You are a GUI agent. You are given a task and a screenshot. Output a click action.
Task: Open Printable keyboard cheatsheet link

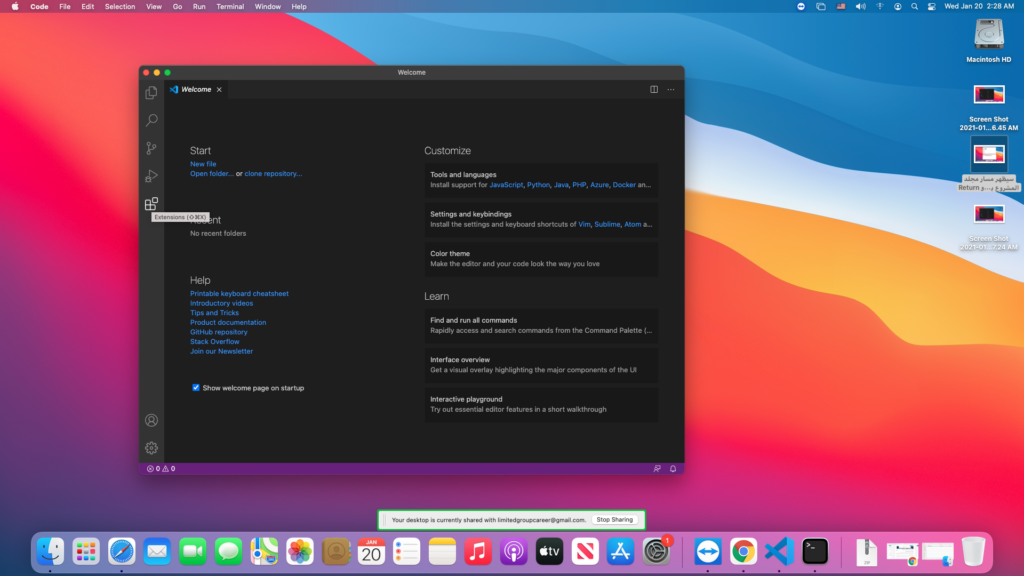[x=239, y=294]
